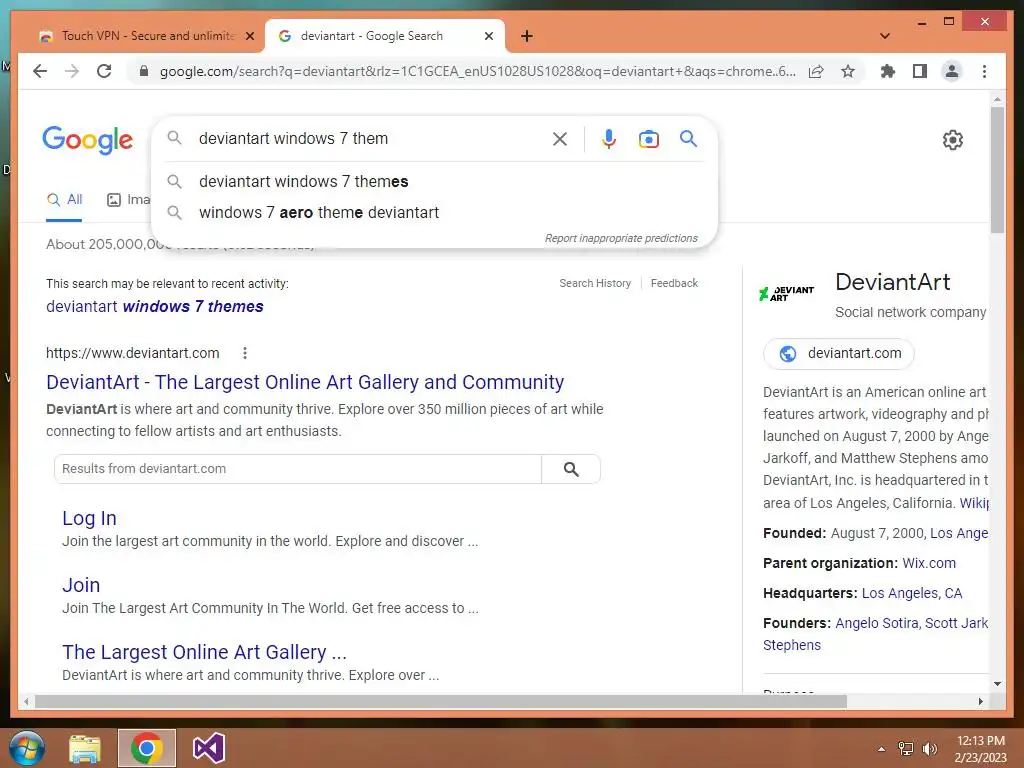This screenshot has height=768, width=1024.
Task: Click the vertical scrollbar thumb
Action: pos(997,170)
